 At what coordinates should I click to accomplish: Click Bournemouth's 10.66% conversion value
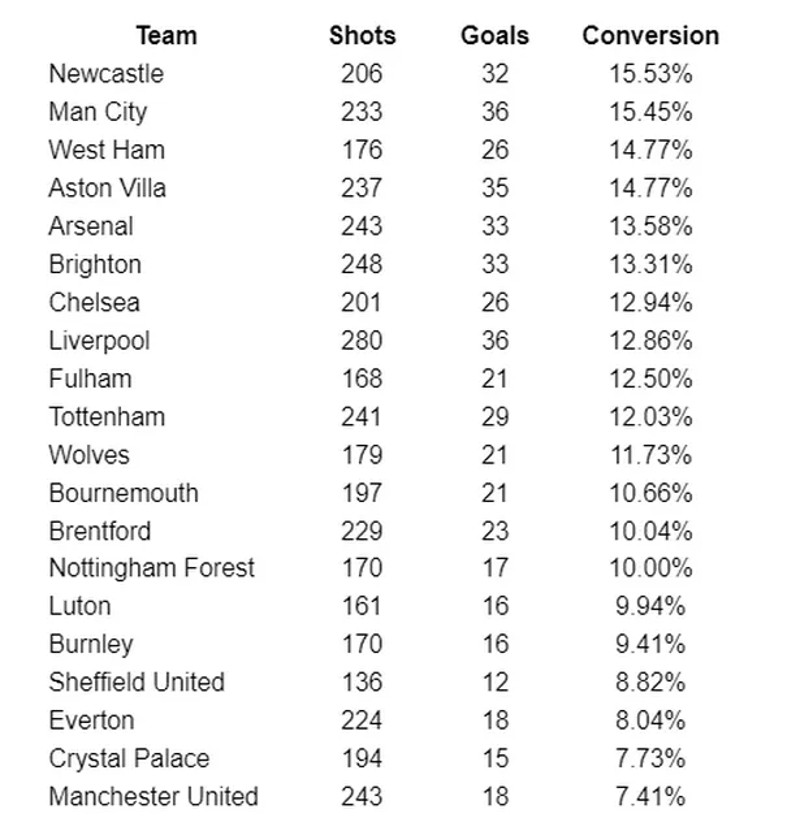click(651, 493)
